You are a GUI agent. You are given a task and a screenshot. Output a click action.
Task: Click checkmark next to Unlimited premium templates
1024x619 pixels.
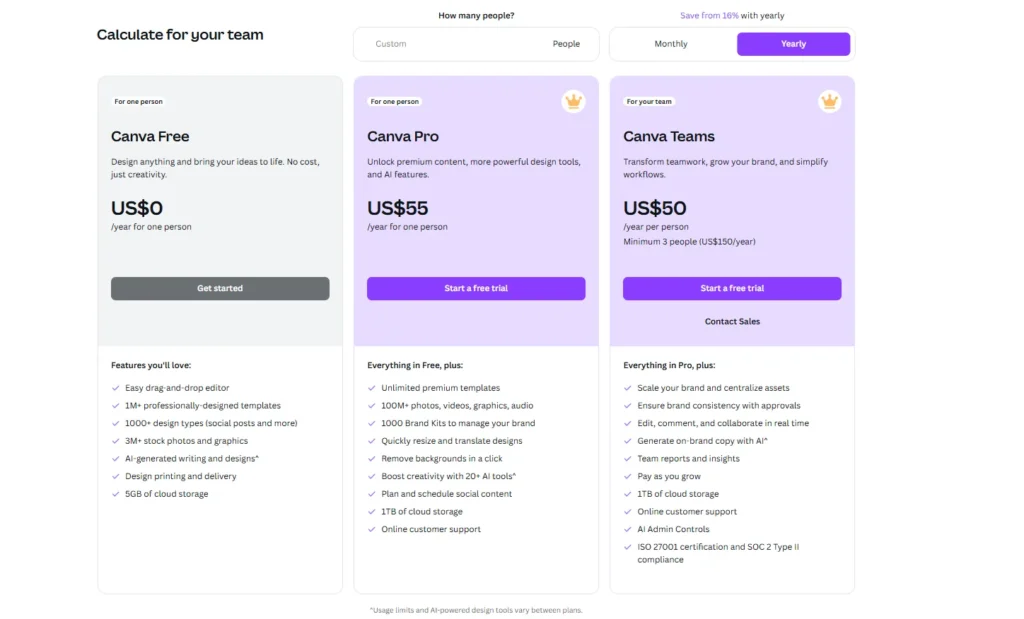tap(372, 388)
